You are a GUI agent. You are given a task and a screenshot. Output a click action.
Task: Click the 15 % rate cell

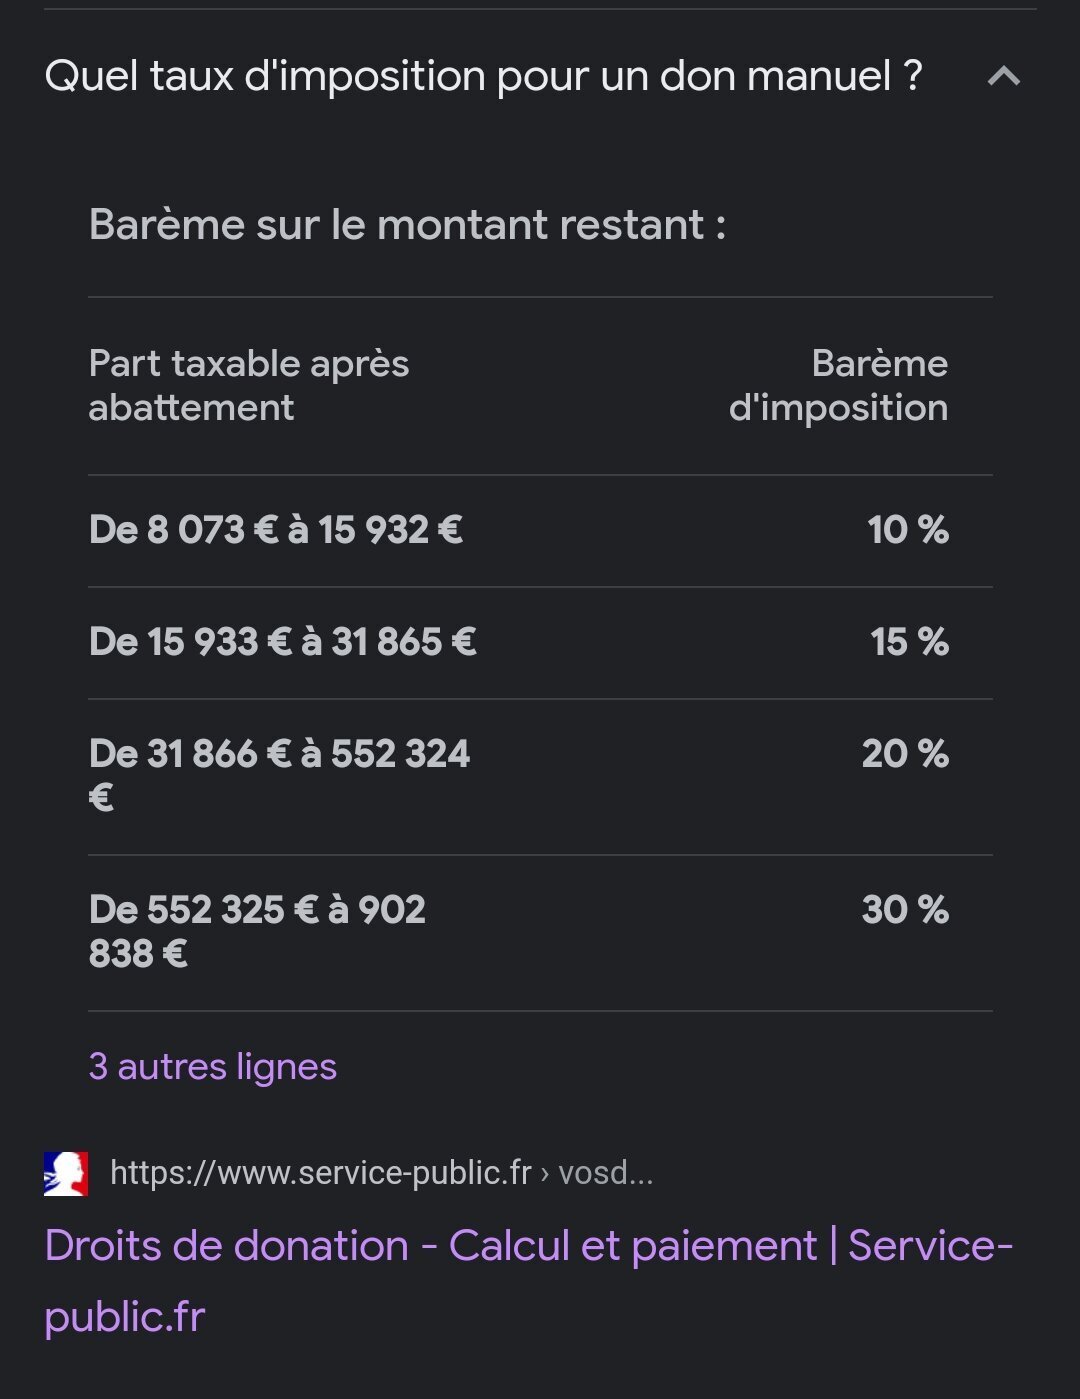[909, 642]
